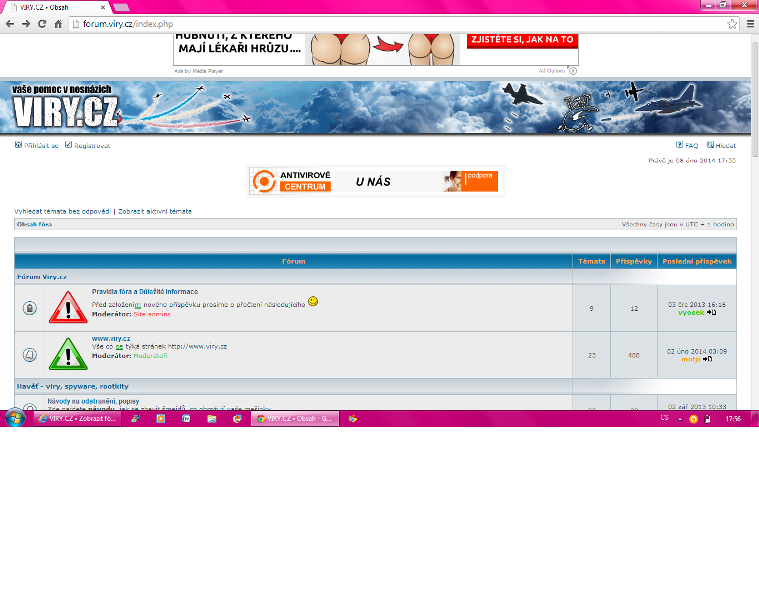The height and width of the screenshot is (600, 759).
Task: Open the Chrome menu icon
Action: tap(749, 23)
